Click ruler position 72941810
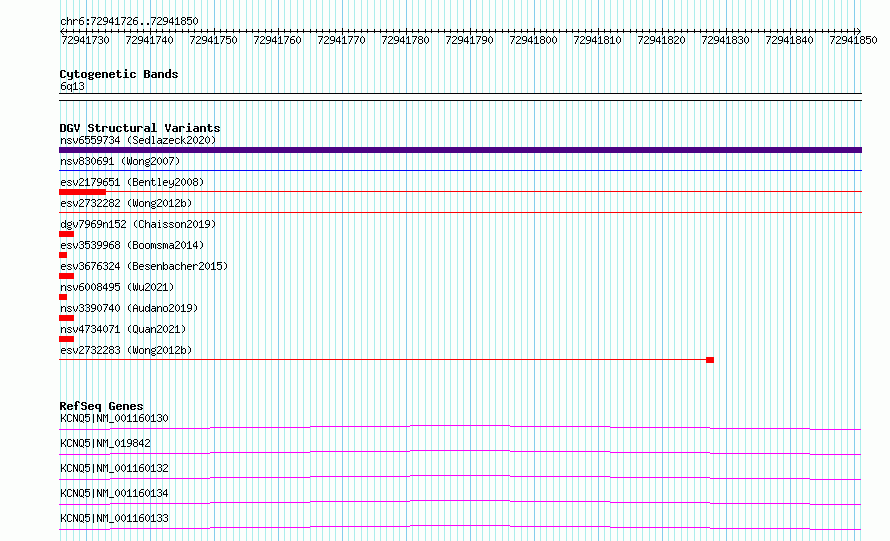 click(x=597, y=40)
